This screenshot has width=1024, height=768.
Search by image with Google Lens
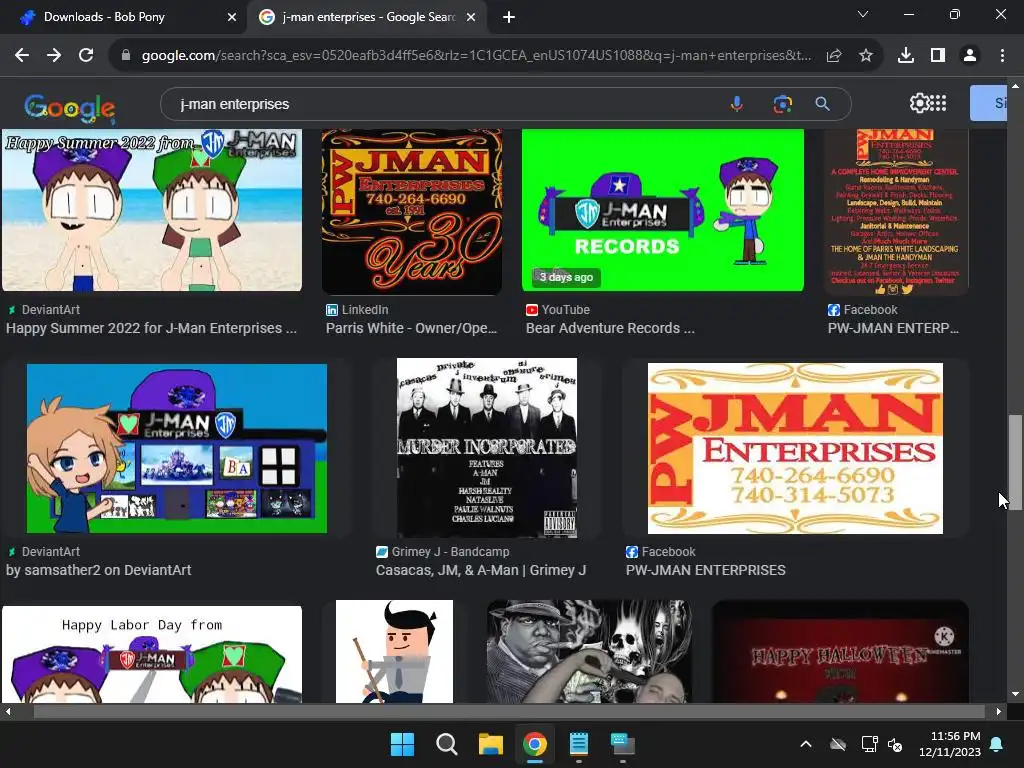tap(782, 104)
